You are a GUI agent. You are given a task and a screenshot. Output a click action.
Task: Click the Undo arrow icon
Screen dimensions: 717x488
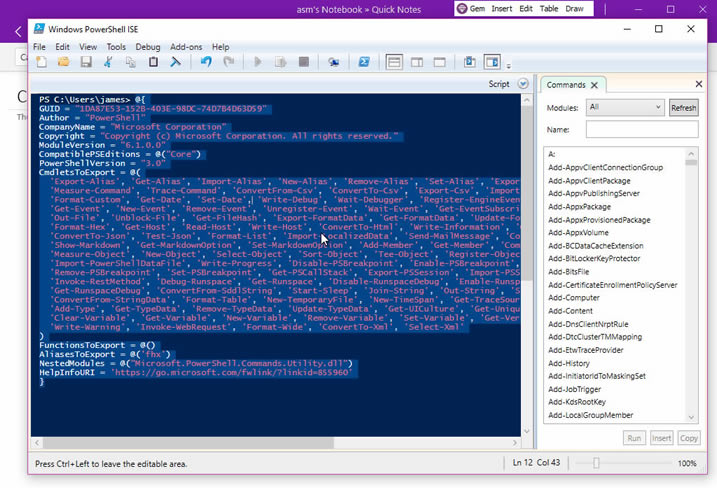[206, 62]
